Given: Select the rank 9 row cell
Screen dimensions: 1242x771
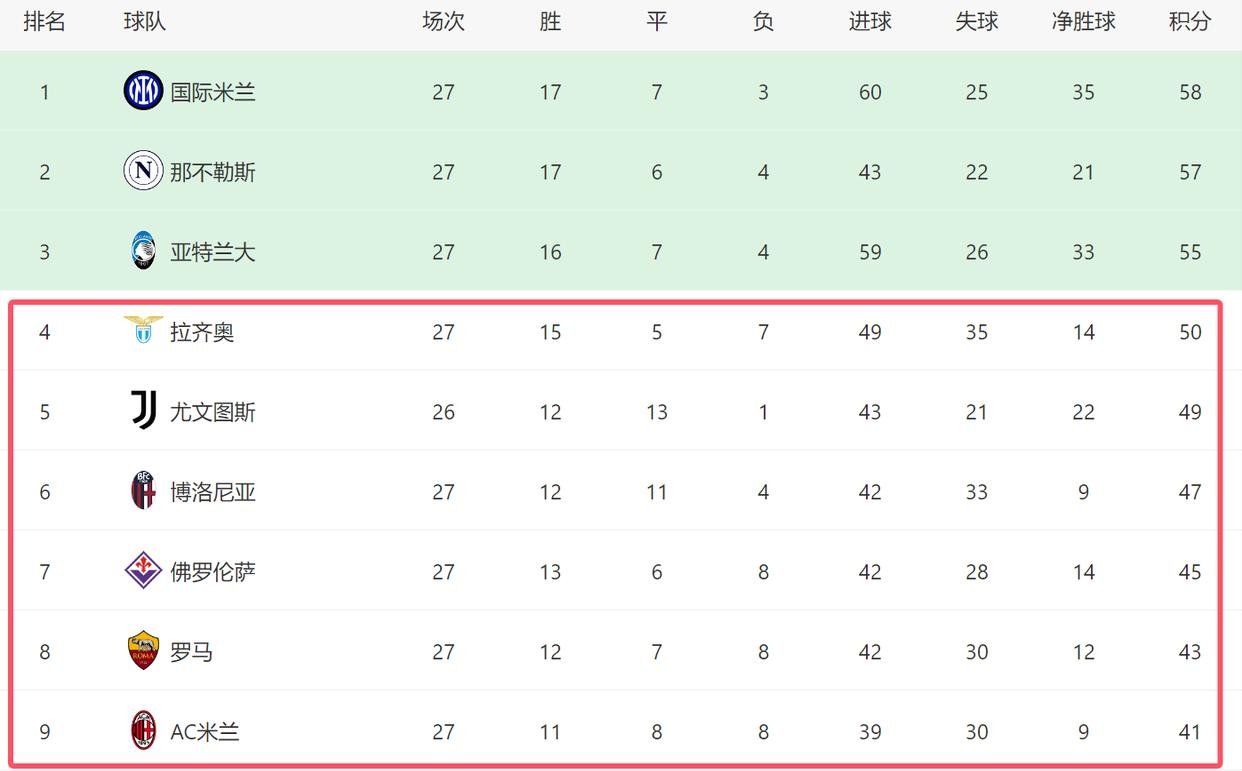Looking at the screenshot, I should tap(44, 732).
